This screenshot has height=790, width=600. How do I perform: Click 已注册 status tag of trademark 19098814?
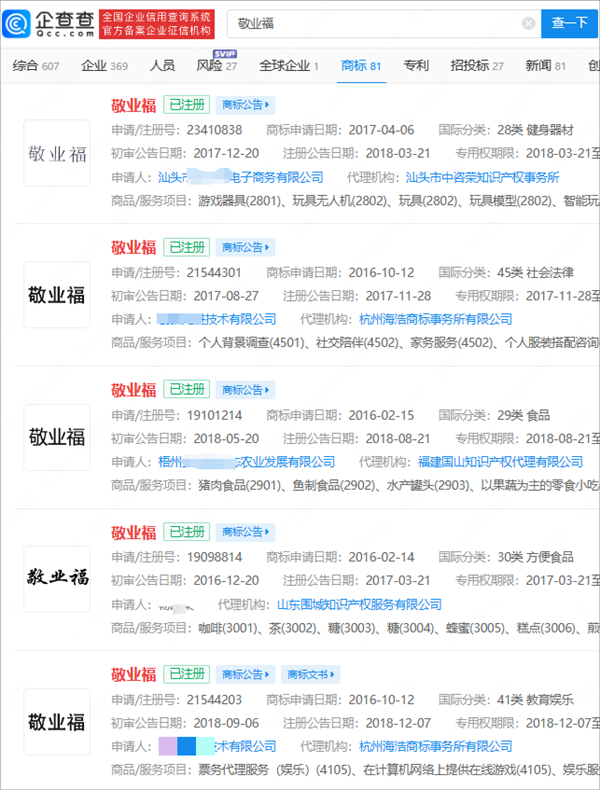pos(186,532)
